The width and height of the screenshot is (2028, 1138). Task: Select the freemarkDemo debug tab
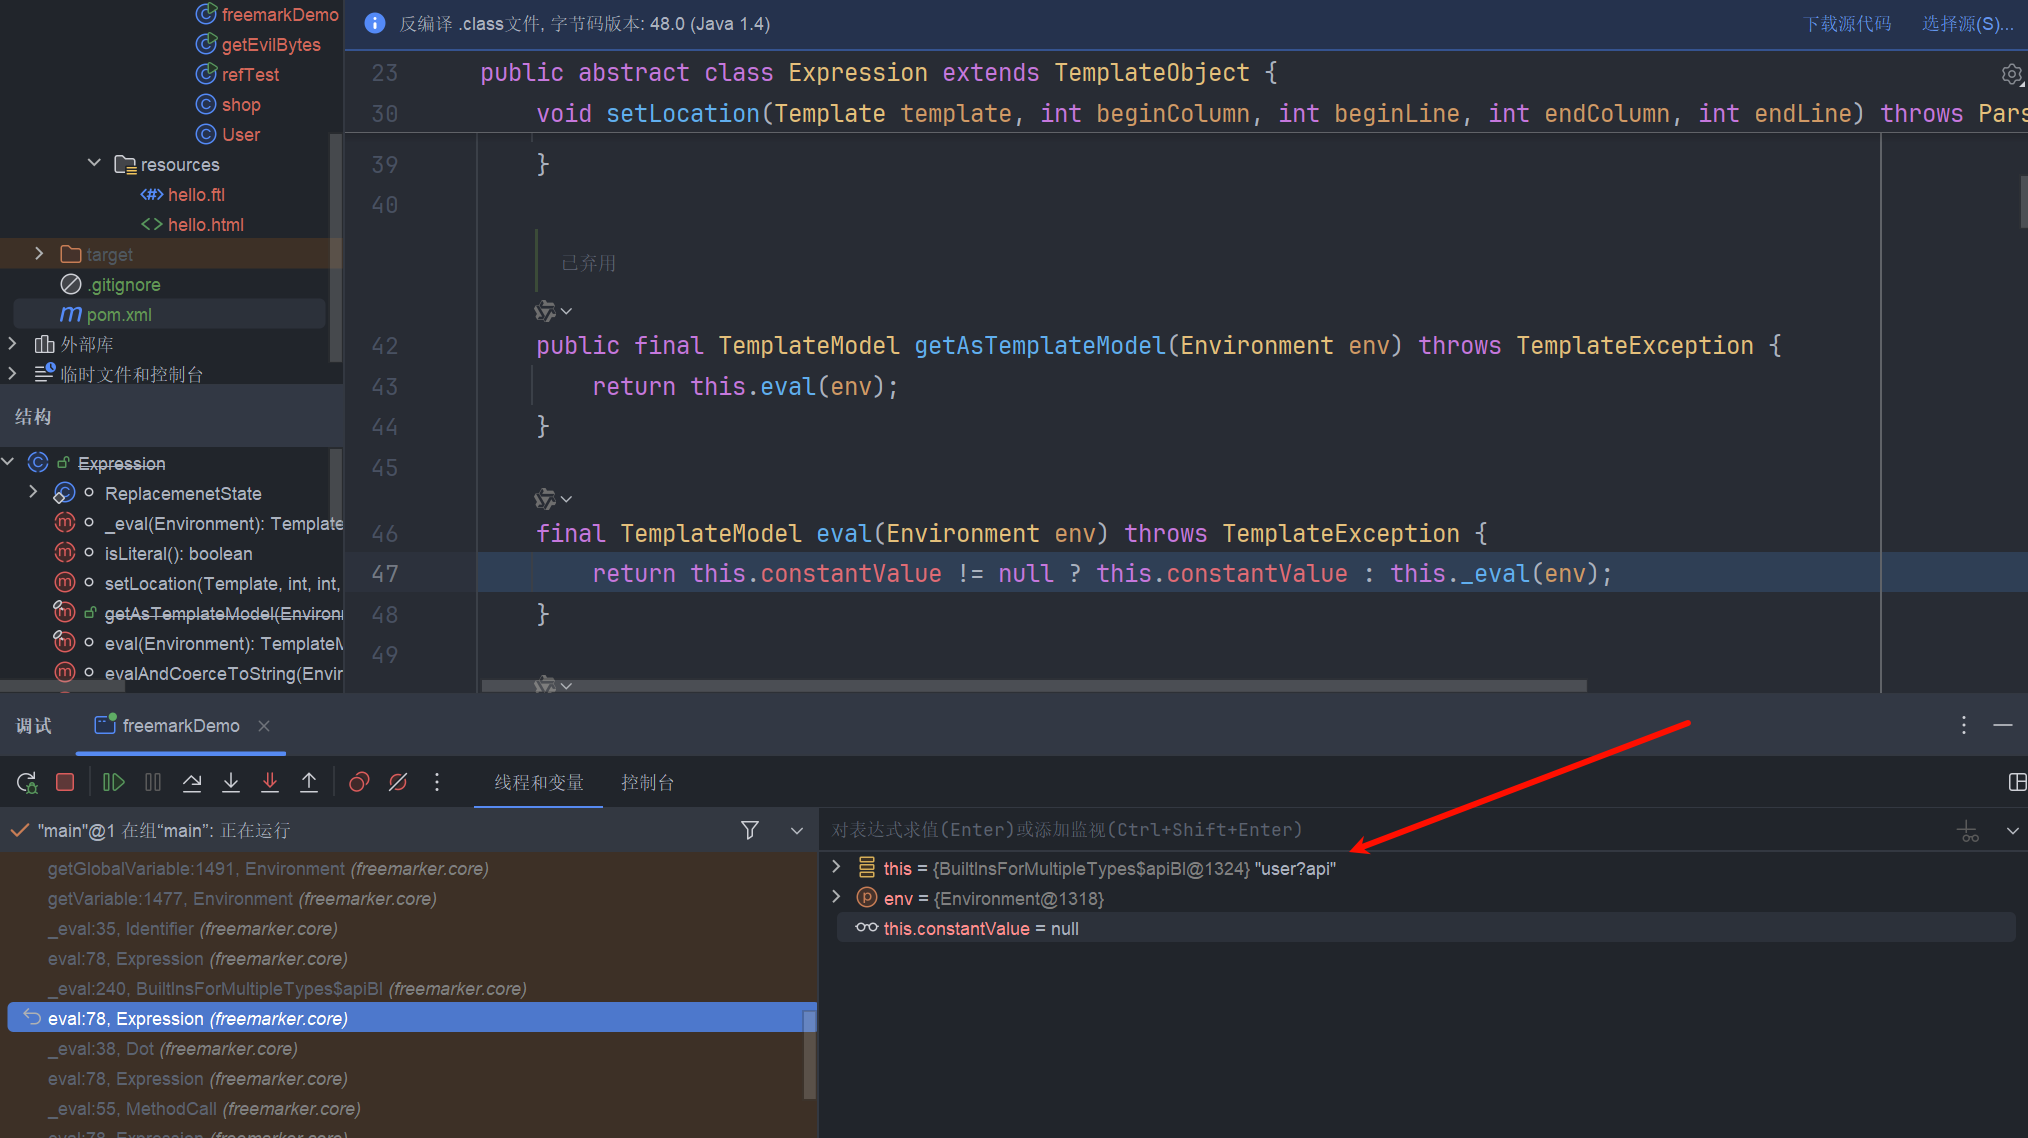(x=180, y=726)
